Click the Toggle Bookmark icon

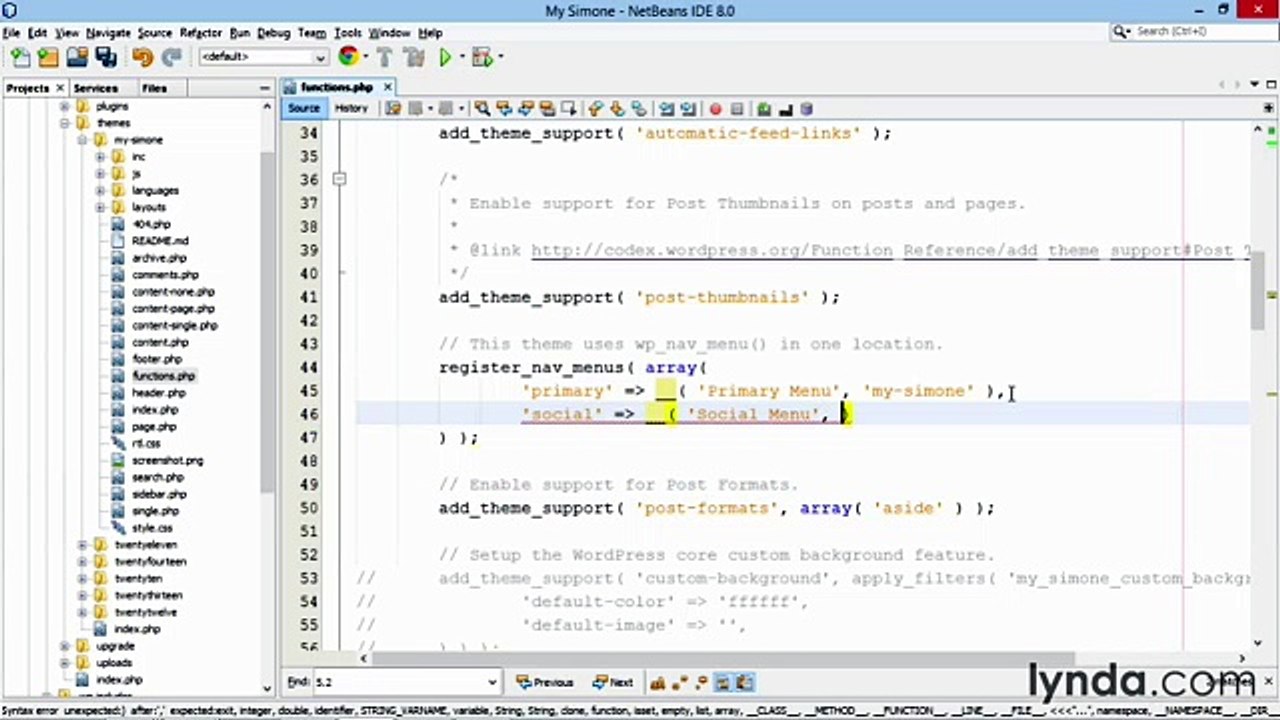coord(639,108)
